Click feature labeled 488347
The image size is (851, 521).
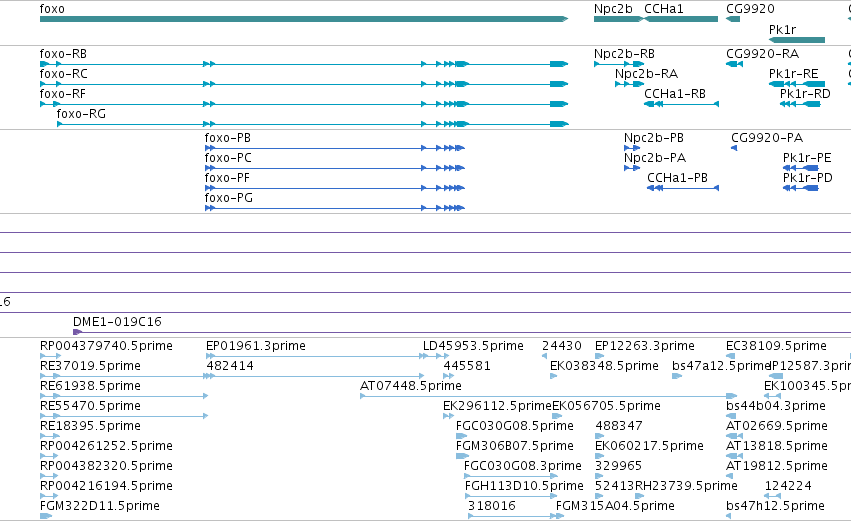click(x=619, y=427)
